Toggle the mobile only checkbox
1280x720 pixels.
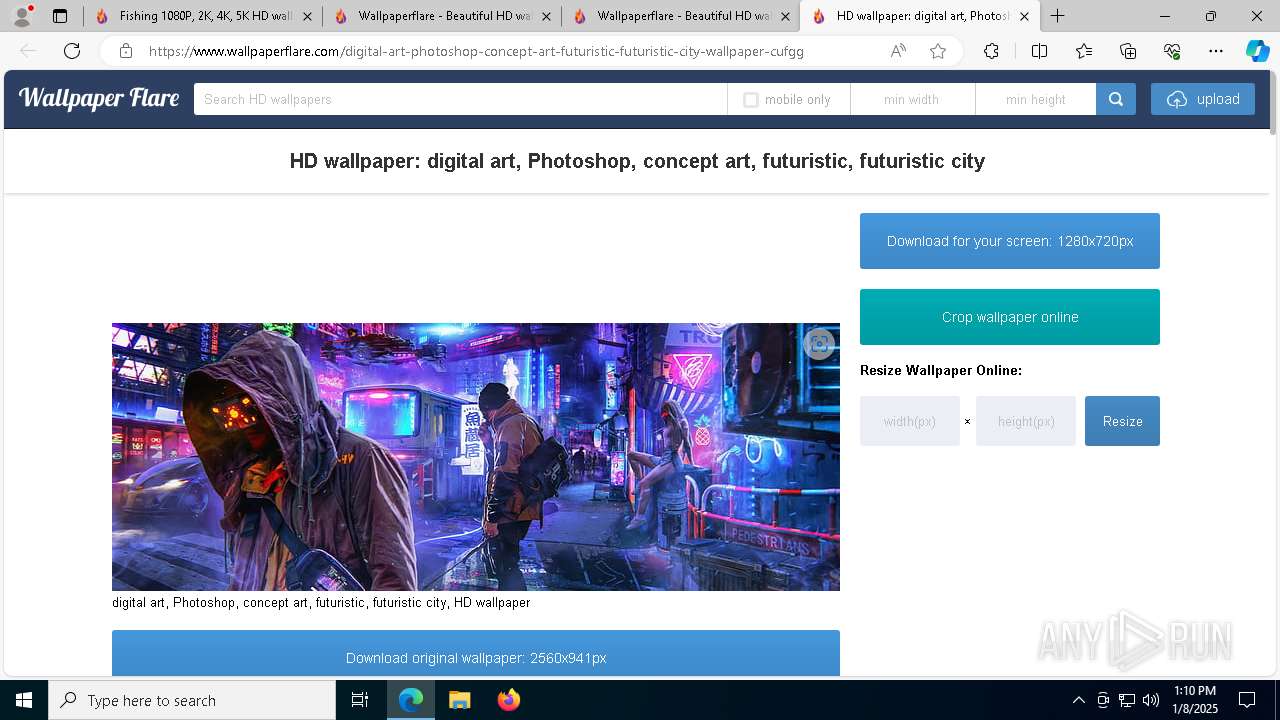tap(751, 100)
